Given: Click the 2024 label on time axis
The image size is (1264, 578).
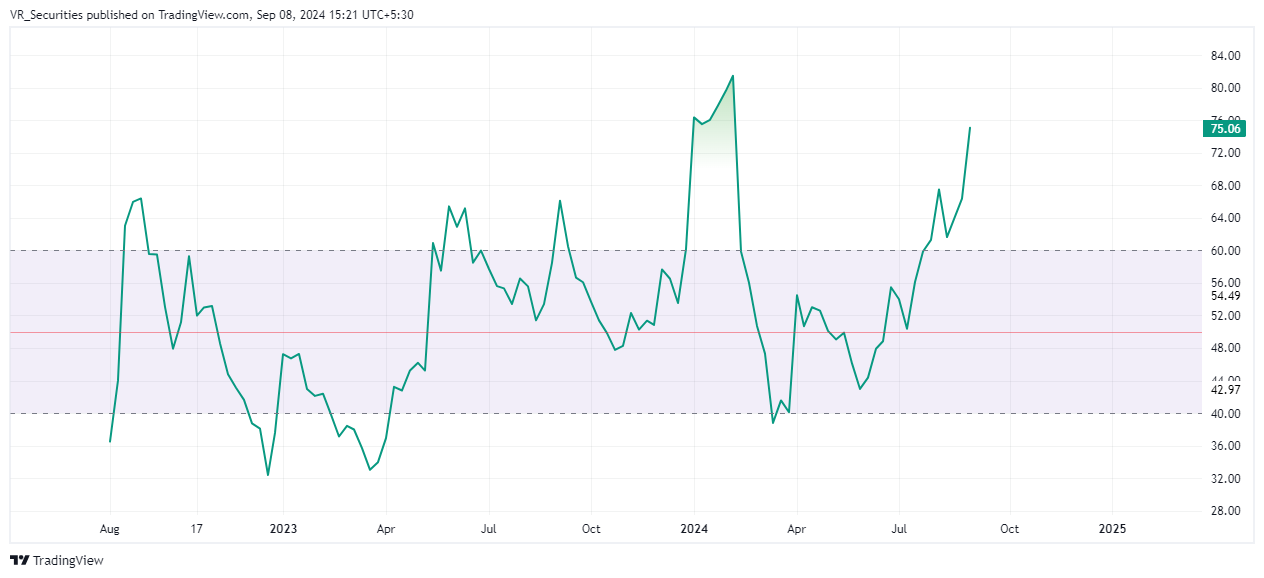Looking at the screenshot, I should [x=694, y=528].
